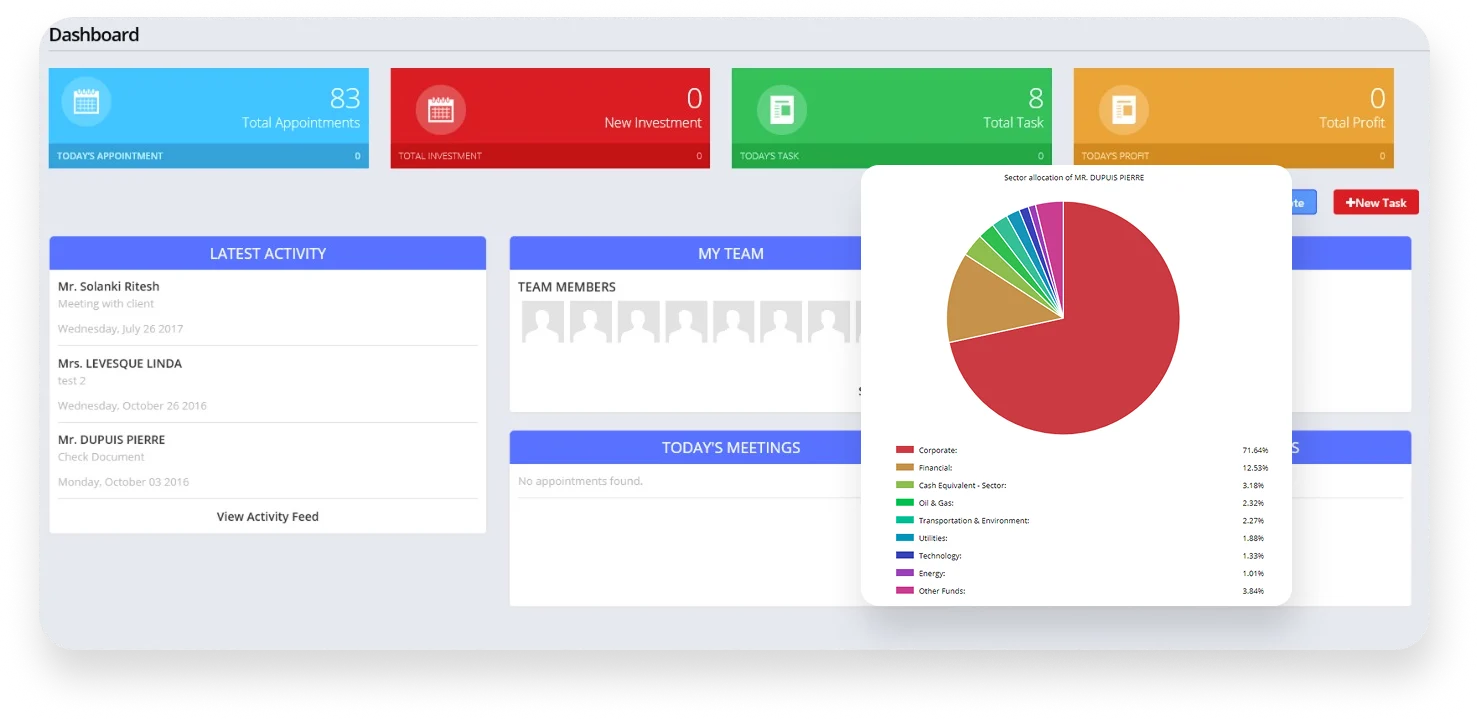
Task: Click the Sector allocation chart title
Action: 1074,178
